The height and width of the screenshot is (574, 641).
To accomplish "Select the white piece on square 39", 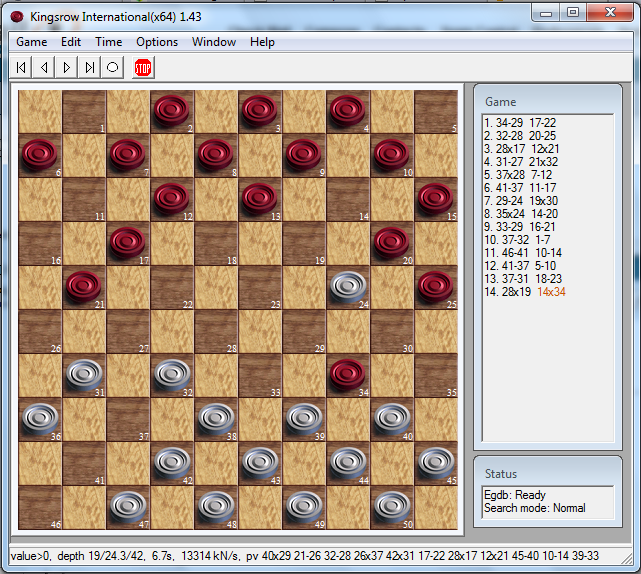I will (304, 418).
